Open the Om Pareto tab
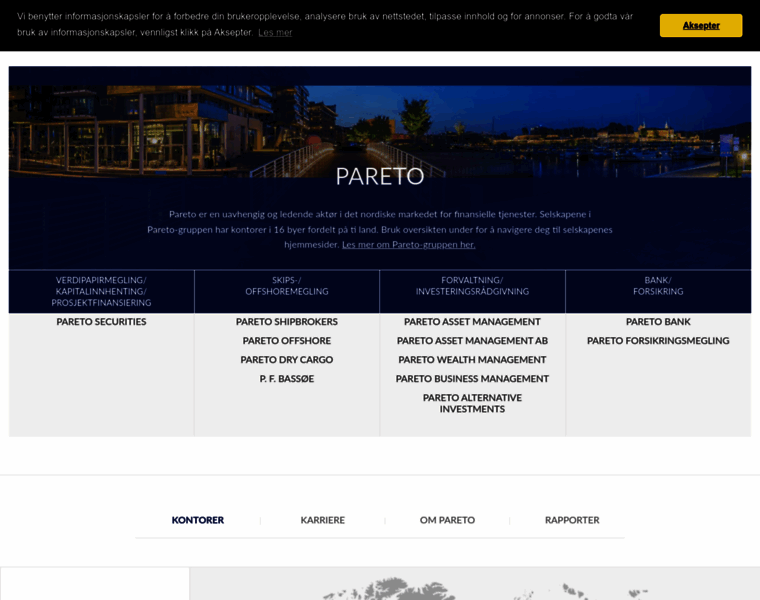The width and height of the screenshot is (760, 600). tap(447, 520)
